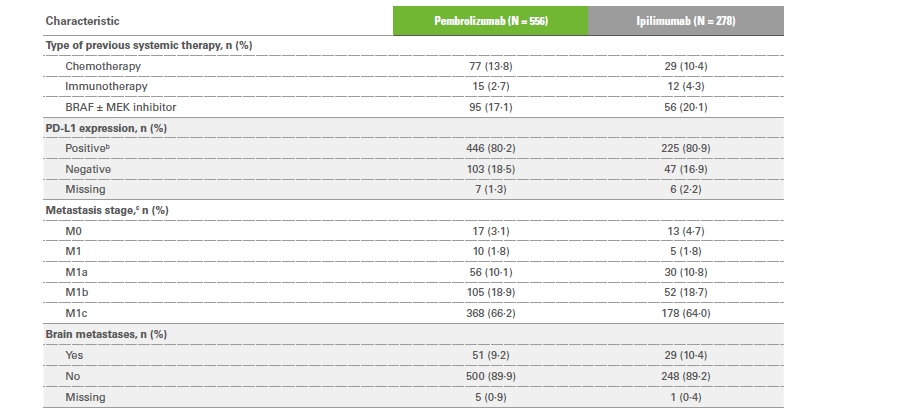Click the 368 (66·2) M1c value
The image size is (923, 413).
tap(490, 314)
